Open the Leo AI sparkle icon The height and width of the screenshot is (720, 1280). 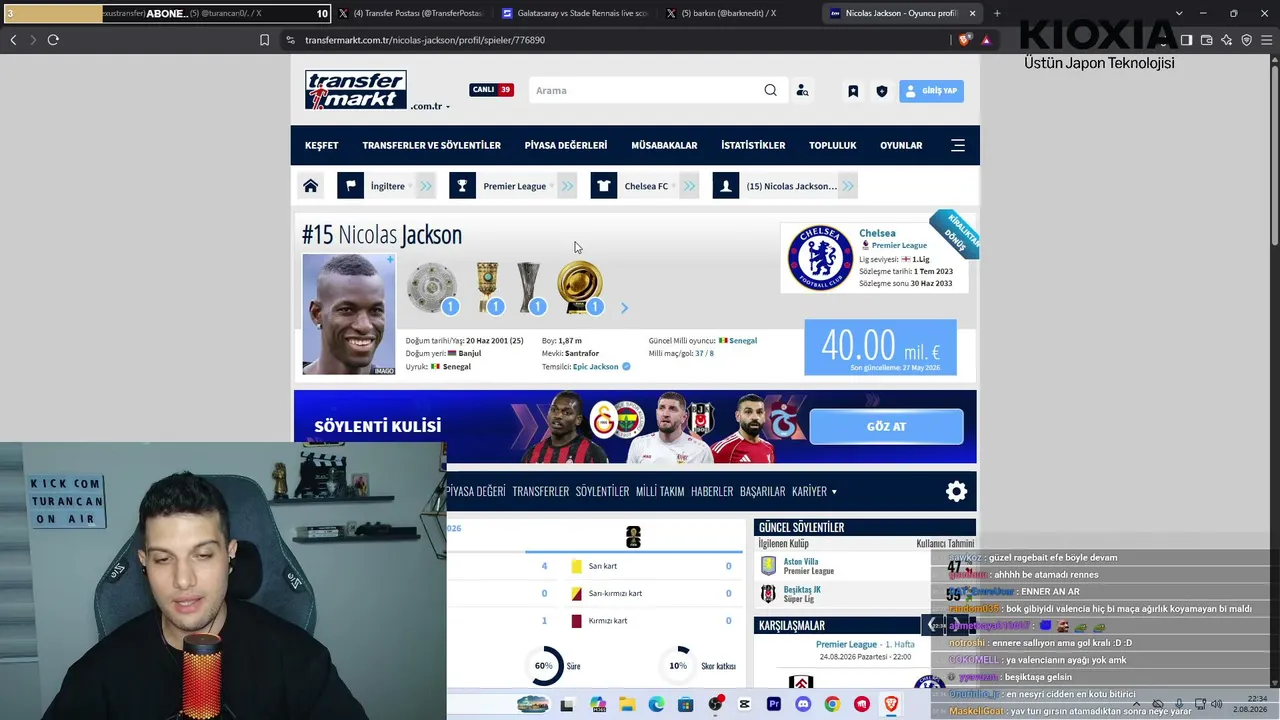1226,40
